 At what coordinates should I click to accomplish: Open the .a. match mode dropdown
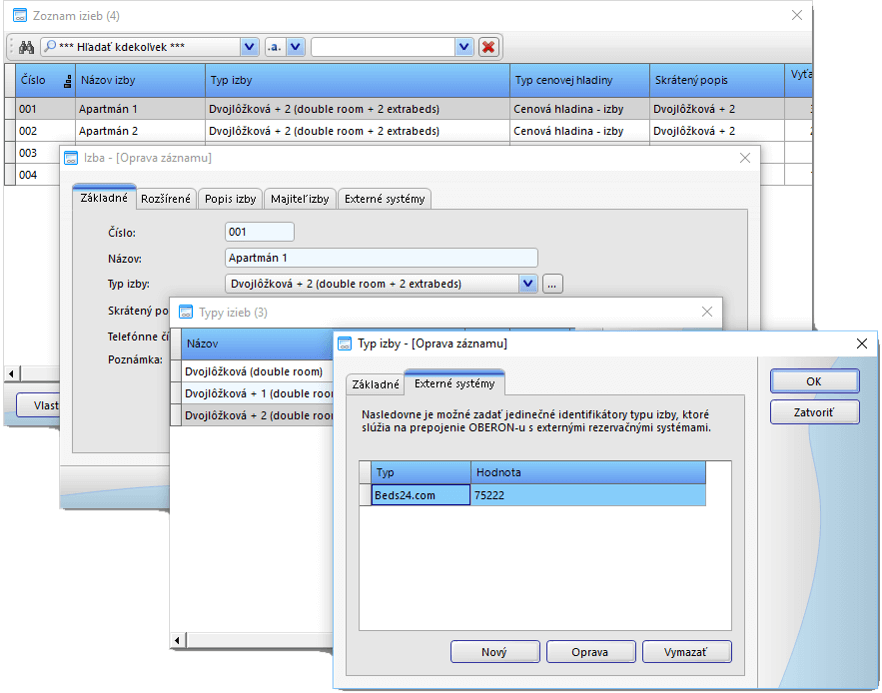tap(295, 47)
